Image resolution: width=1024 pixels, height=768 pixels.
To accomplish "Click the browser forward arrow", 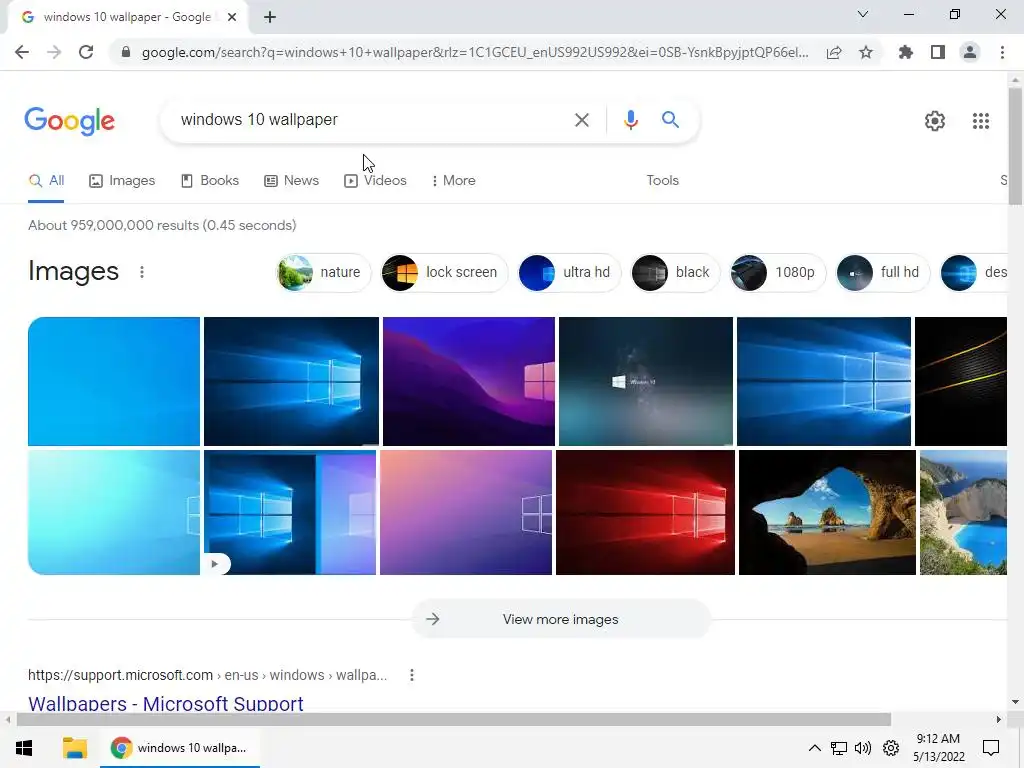I will point(54,52).
